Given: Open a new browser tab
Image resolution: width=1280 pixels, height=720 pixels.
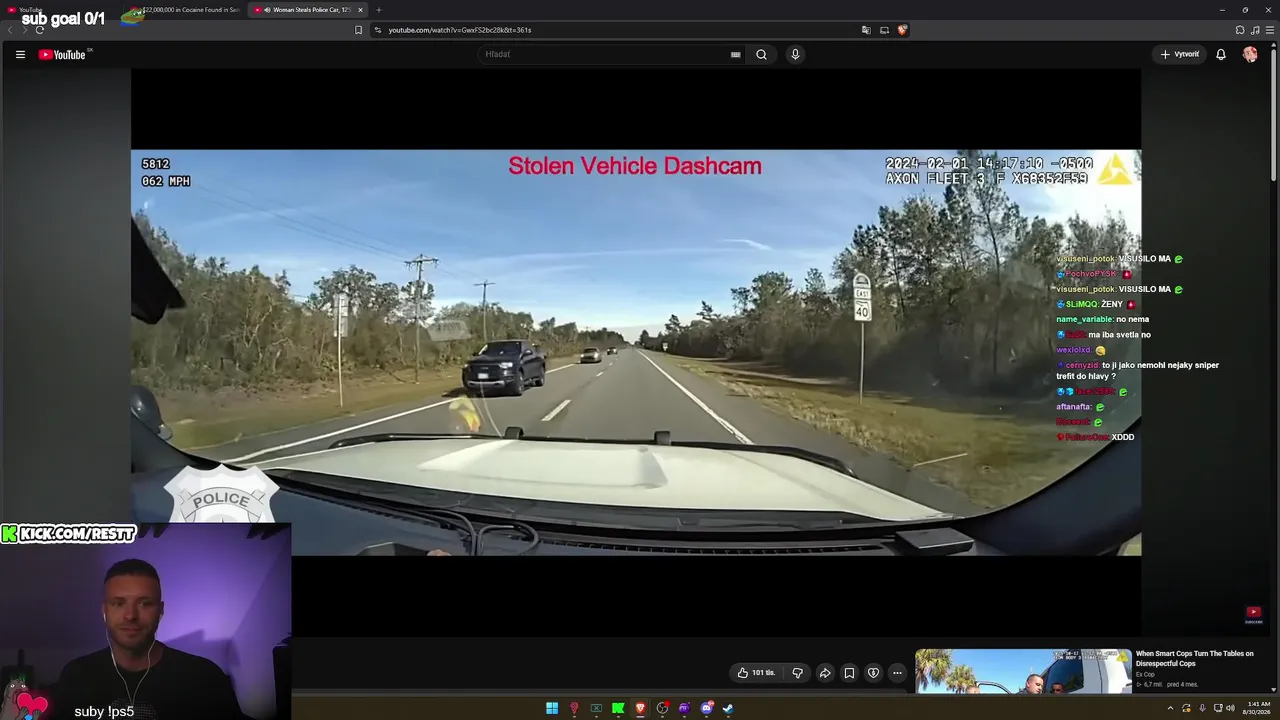Looking at the screenshot, I should 378,10.
